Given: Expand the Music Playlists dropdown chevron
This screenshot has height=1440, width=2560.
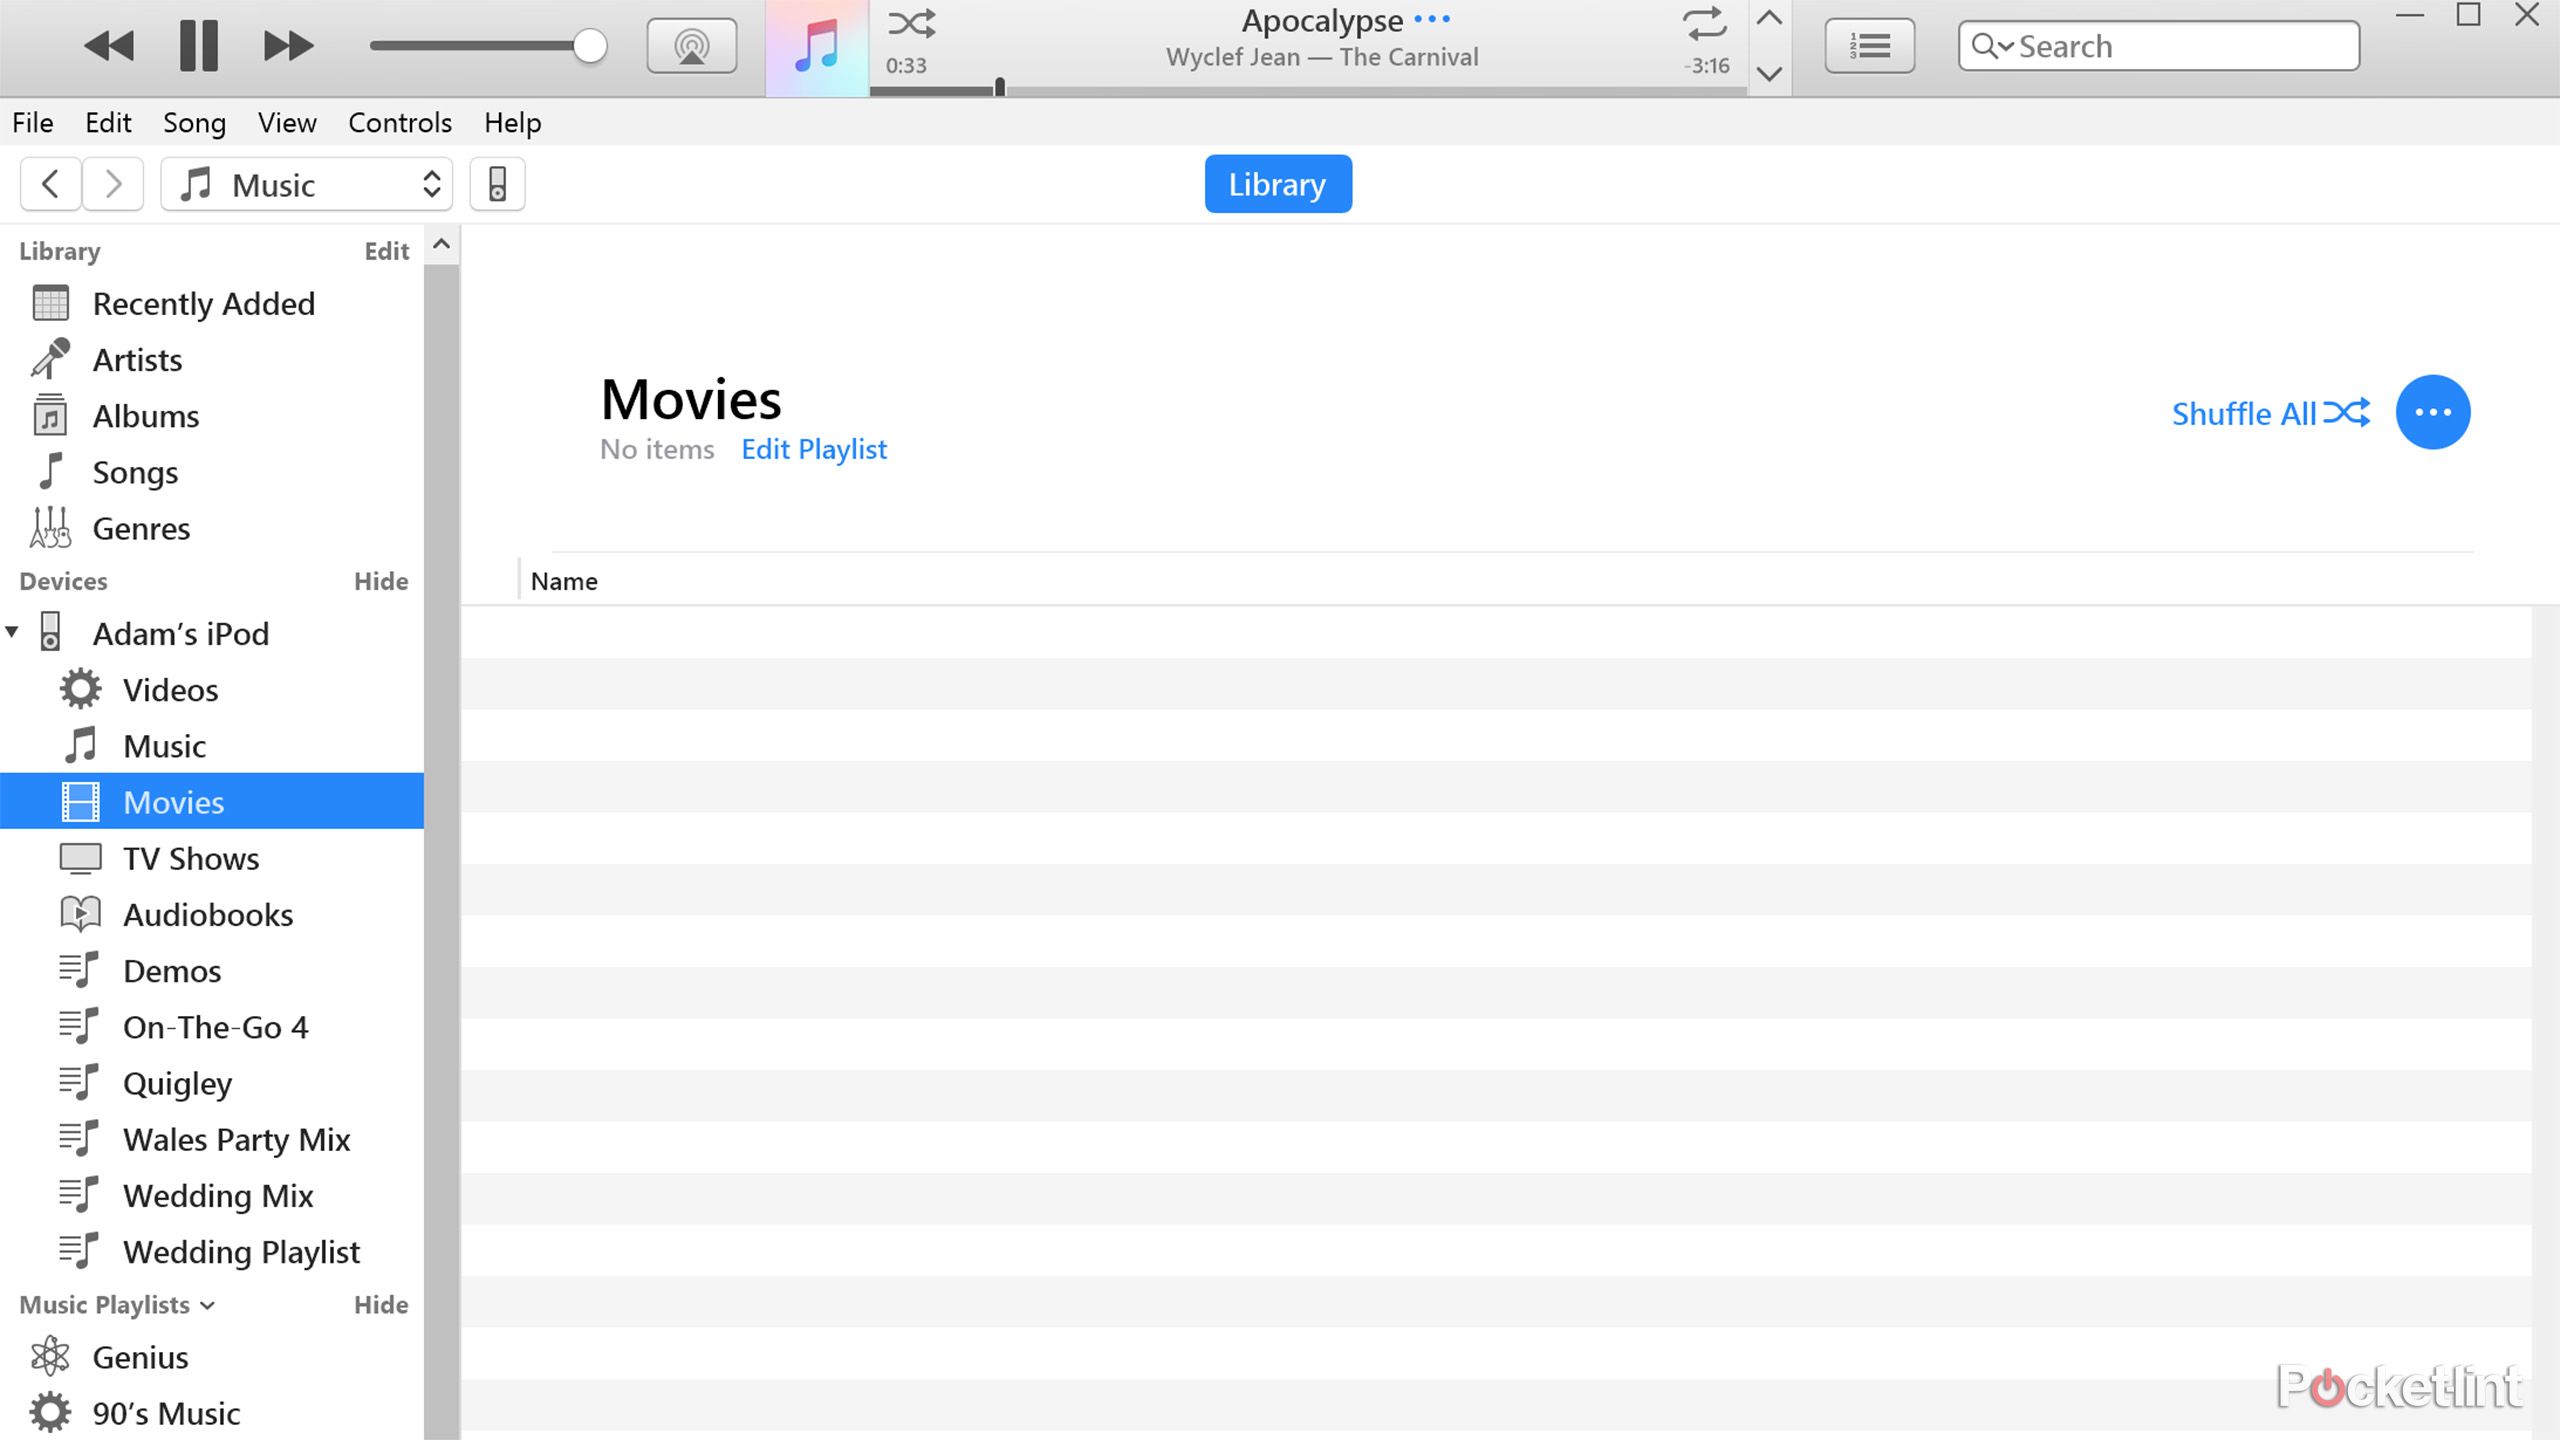Looking at the screenshot, I should [208, 1306].
